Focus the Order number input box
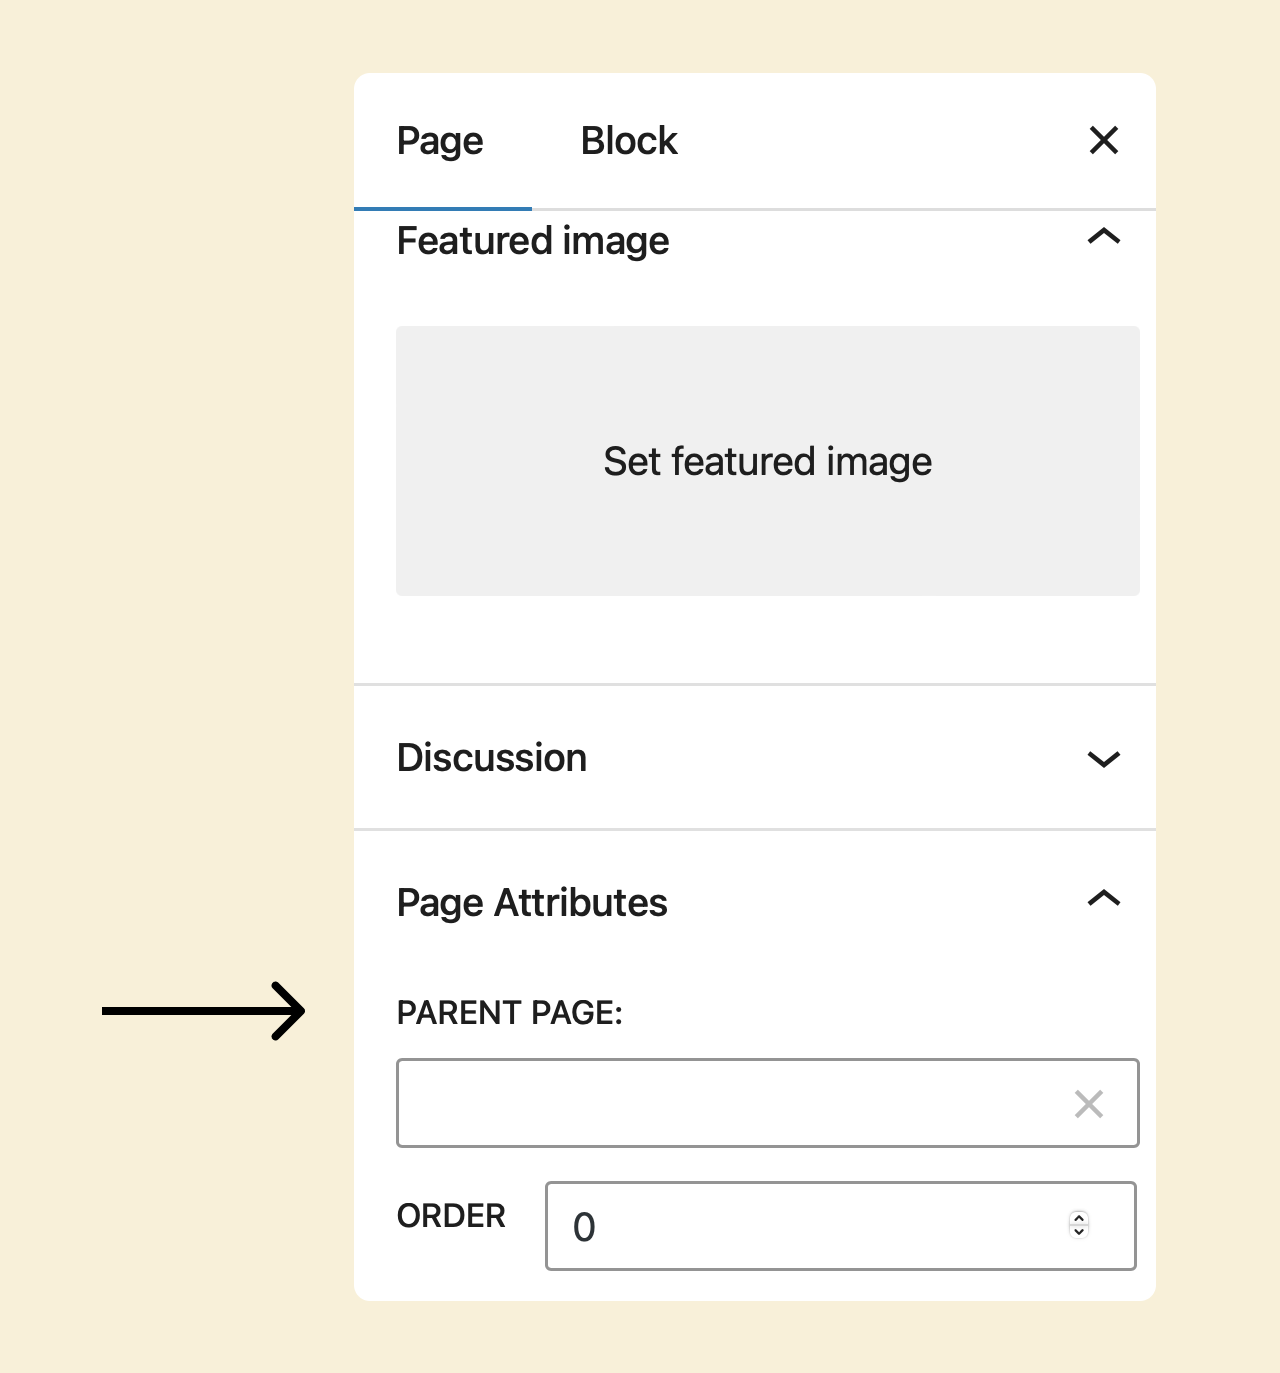The height and width of the screenshot is (1373, 1280). pyautogui.click(x=841, y=1226)
